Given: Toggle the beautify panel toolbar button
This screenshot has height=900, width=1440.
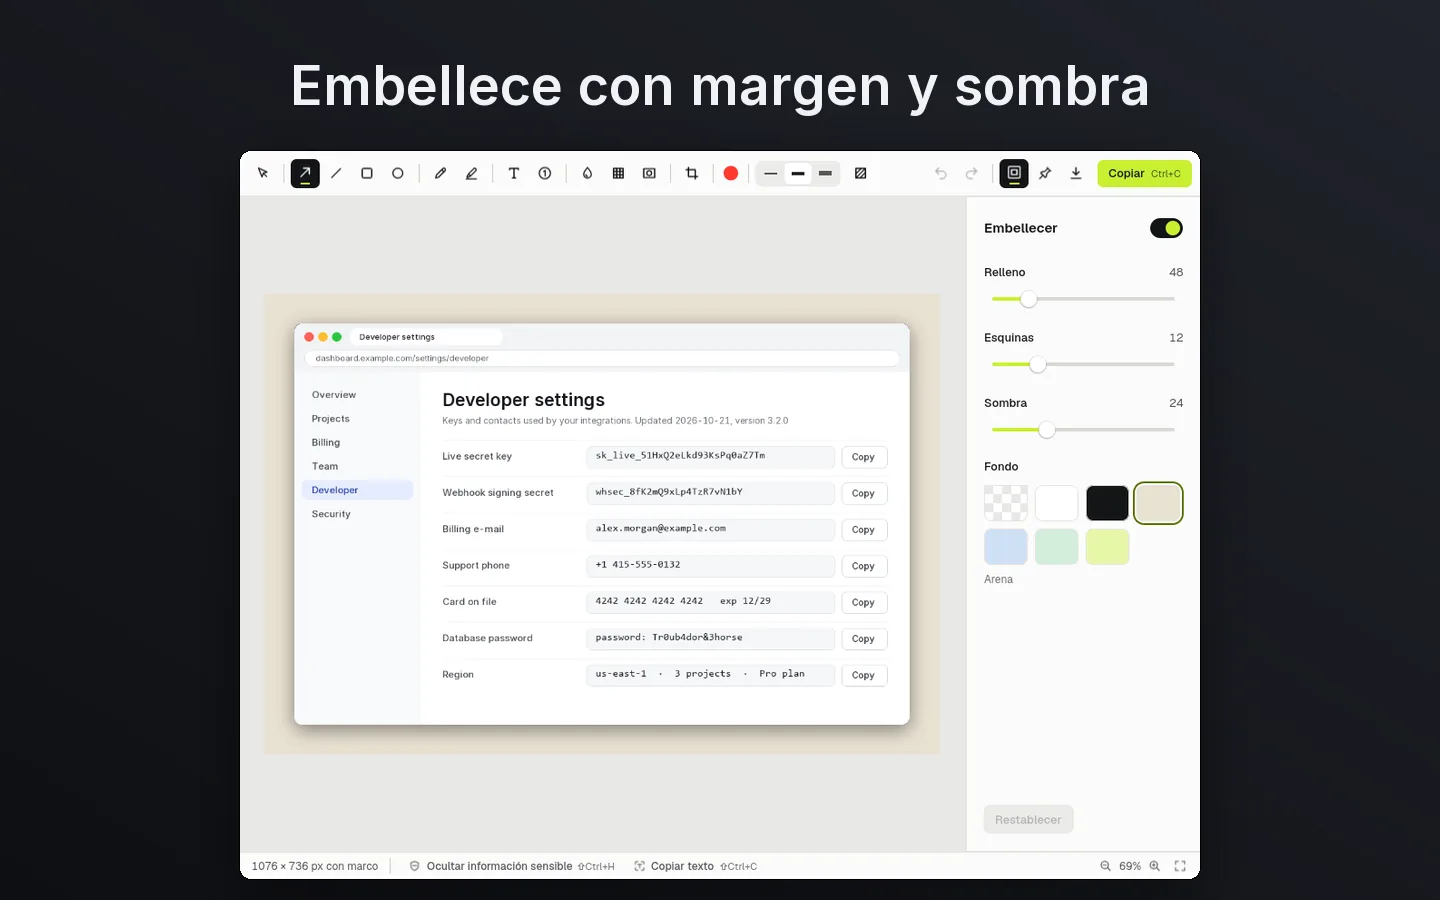Looking at the screenshot, I should pyautogui.click(x=1014, y=173).
